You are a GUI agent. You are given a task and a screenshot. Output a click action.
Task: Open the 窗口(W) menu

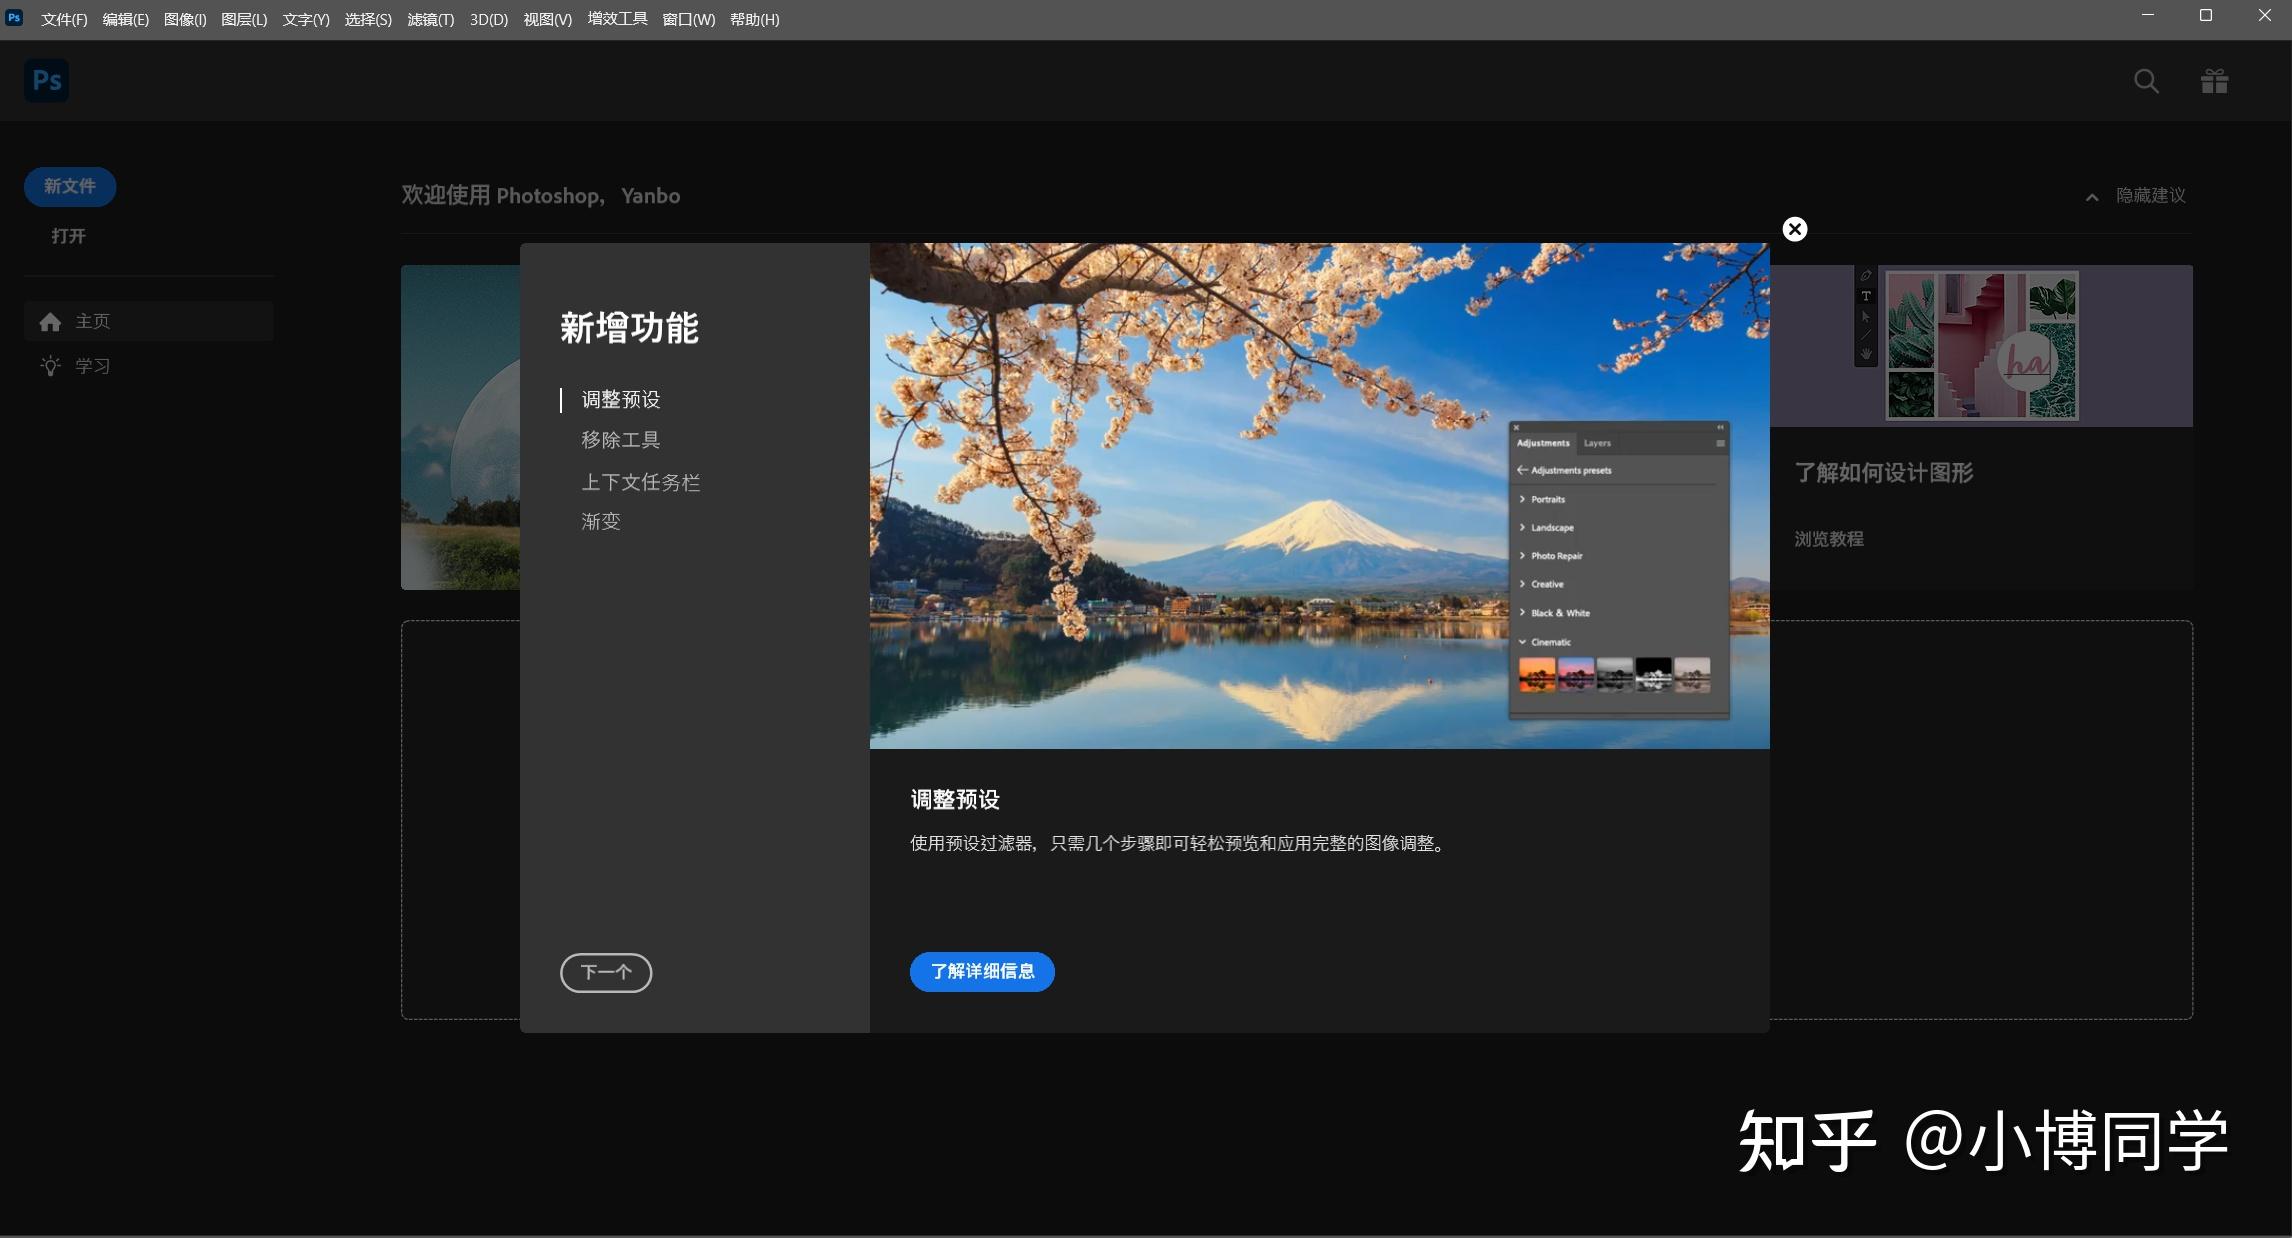[x=689, y=20]
